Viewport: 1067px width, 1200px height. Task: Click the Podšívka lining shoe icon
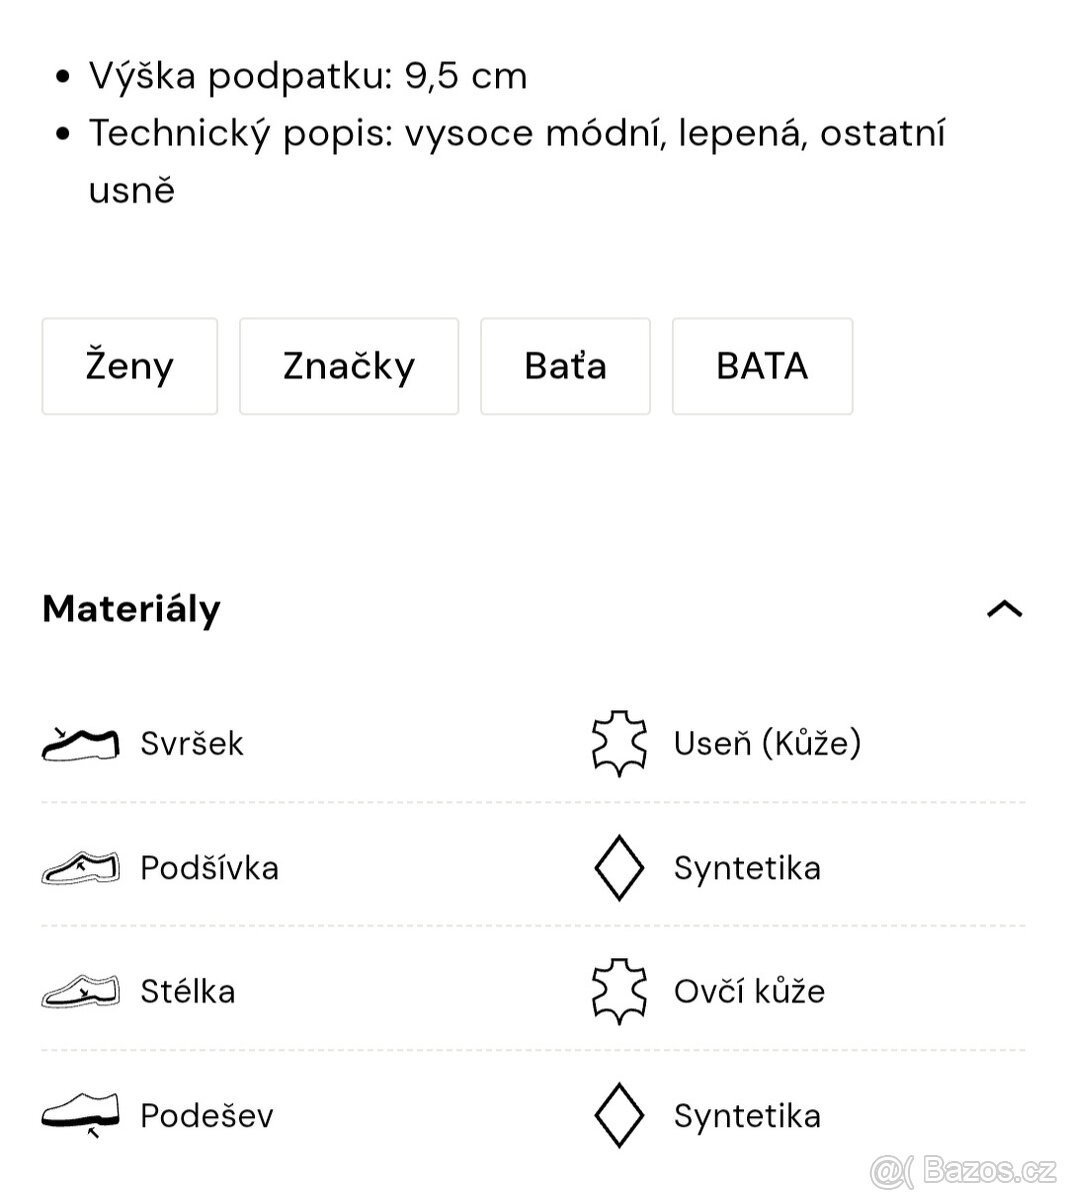tap(80, 866)
